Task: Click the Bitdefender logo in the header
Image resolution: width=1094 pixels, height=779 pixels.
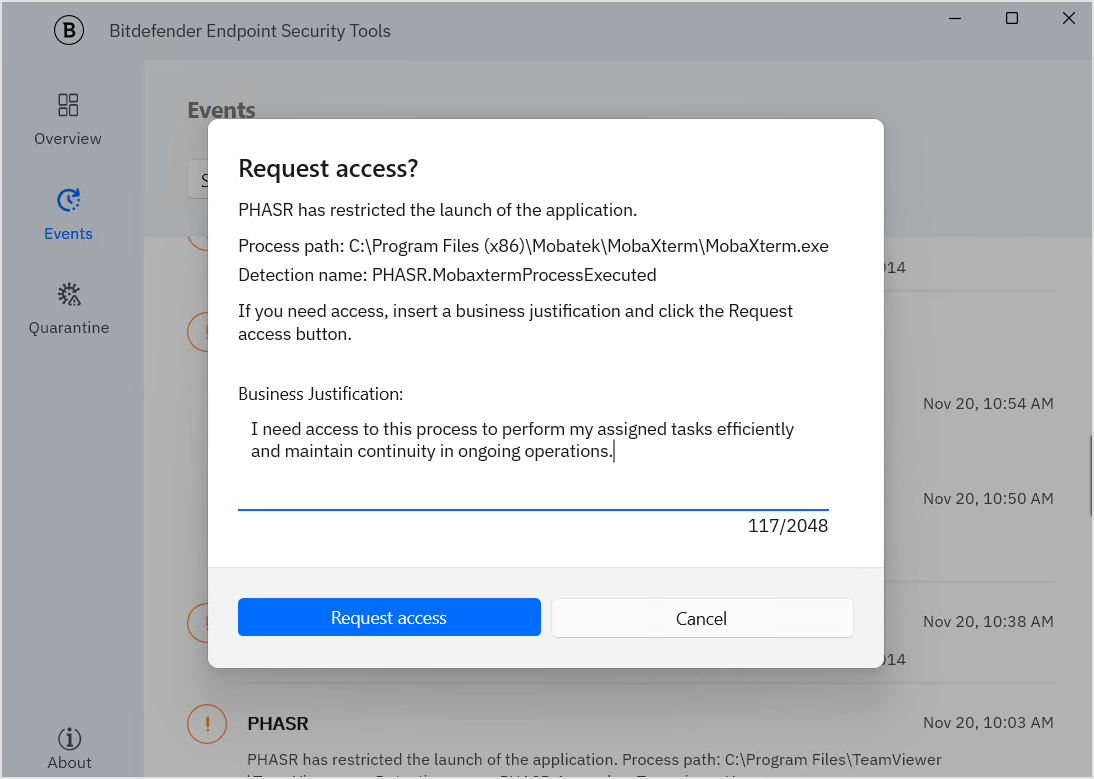Action: coord(69,31)
